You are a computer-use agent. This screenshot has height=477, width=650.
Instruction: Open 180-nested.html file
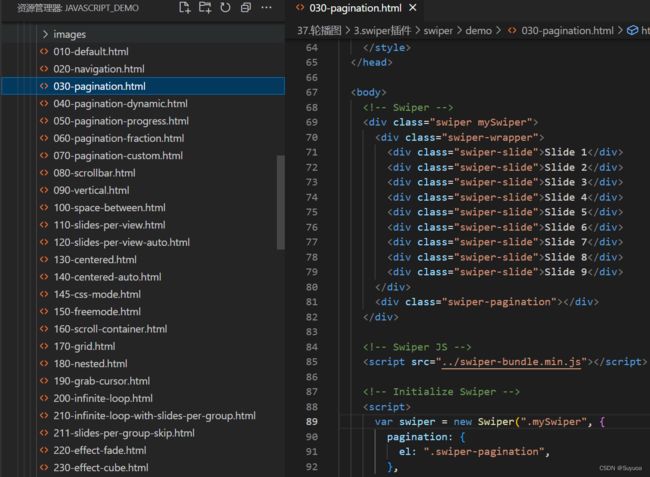[143, 364]
